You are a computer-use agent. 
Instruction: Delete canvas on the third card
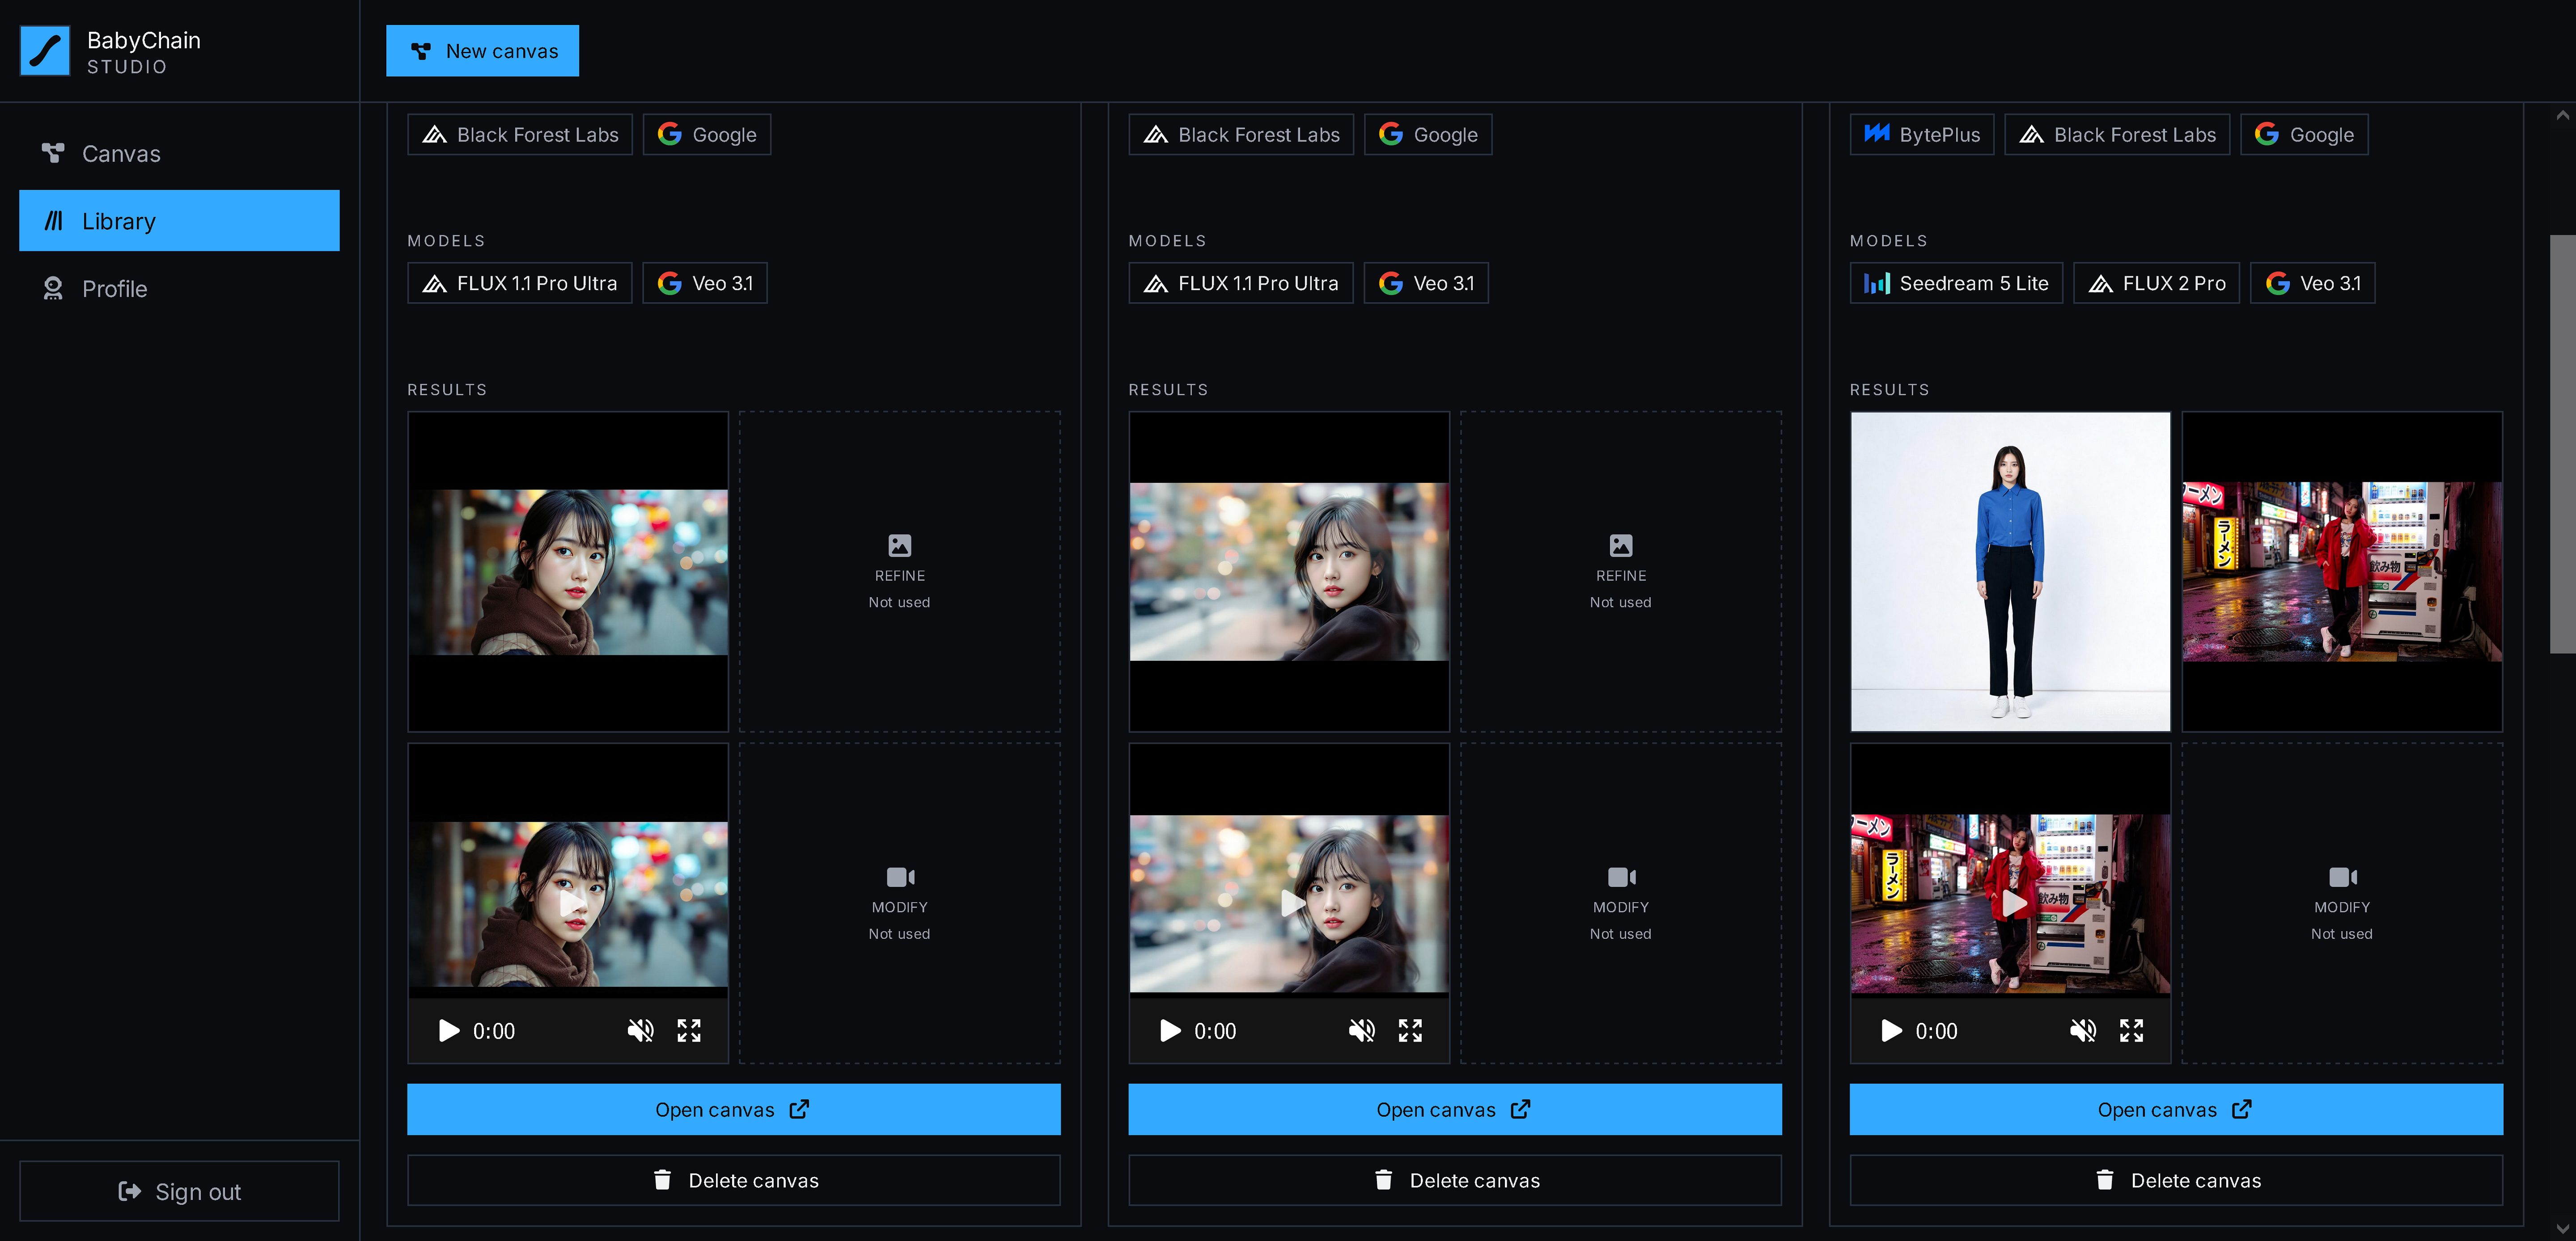tap(2176, 1181)
